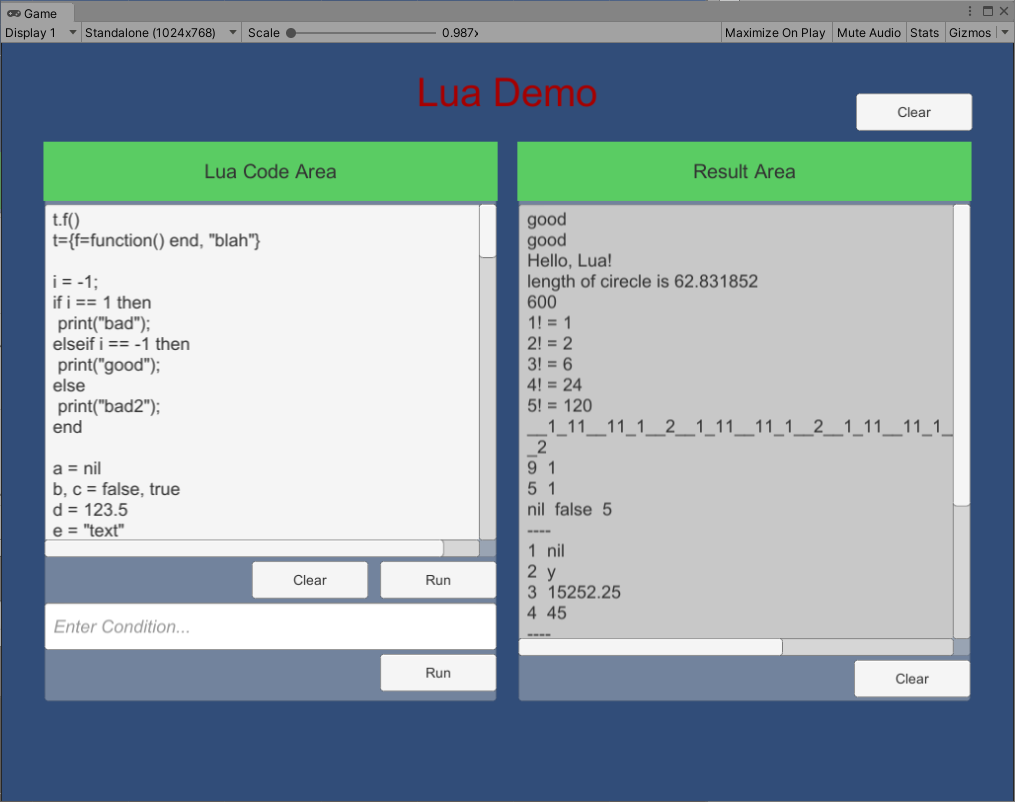Click the code line 'd = 123.5'
1015x802 pixels.
pos(90,510)
